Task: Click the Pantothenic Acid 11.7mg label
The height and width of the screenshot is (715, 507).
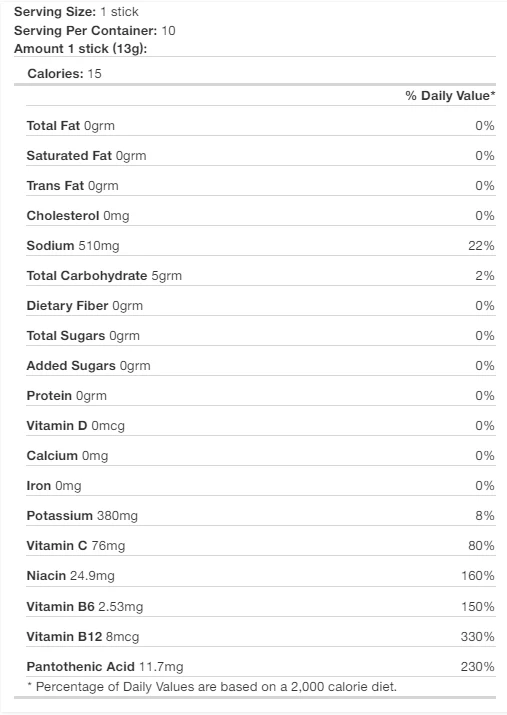Action: [x=105, y=667]
